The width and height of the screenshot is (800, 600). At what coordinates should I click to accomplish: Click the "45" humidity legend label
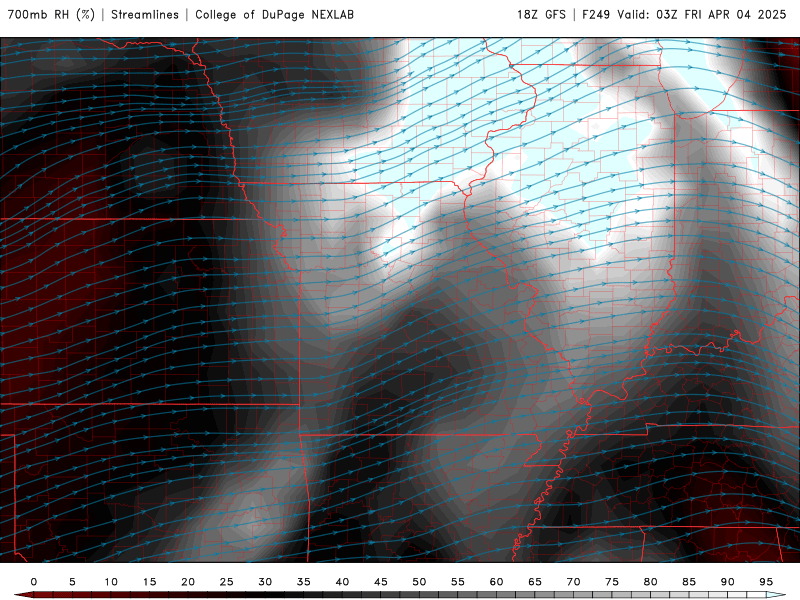pos(381,582)
